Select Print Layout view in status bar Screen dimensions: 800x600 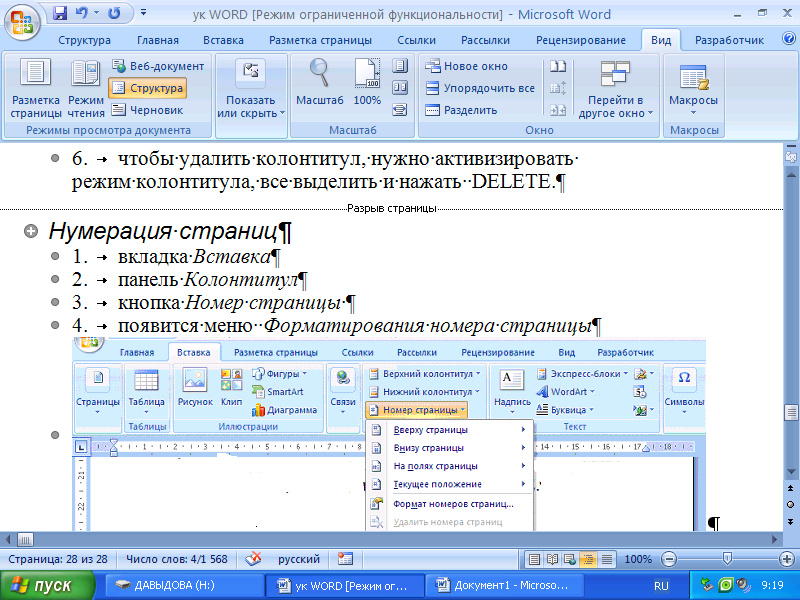tap(534, 560)
